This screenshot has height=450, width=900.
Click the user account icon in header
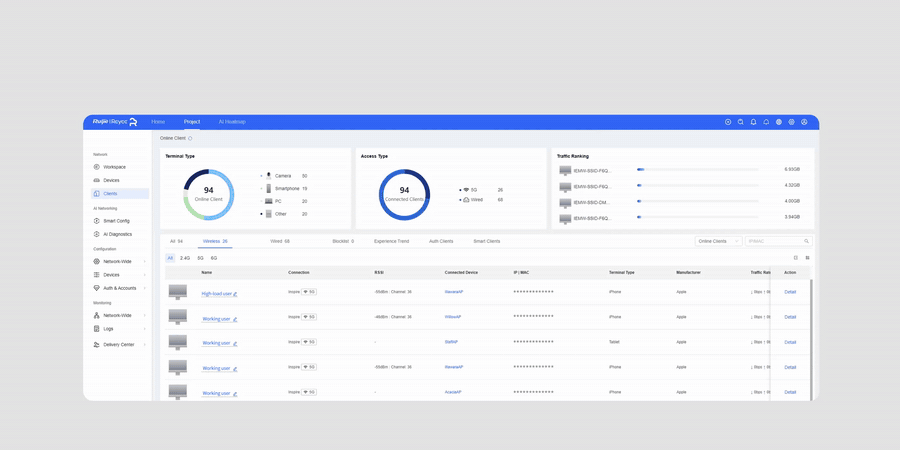804,122
